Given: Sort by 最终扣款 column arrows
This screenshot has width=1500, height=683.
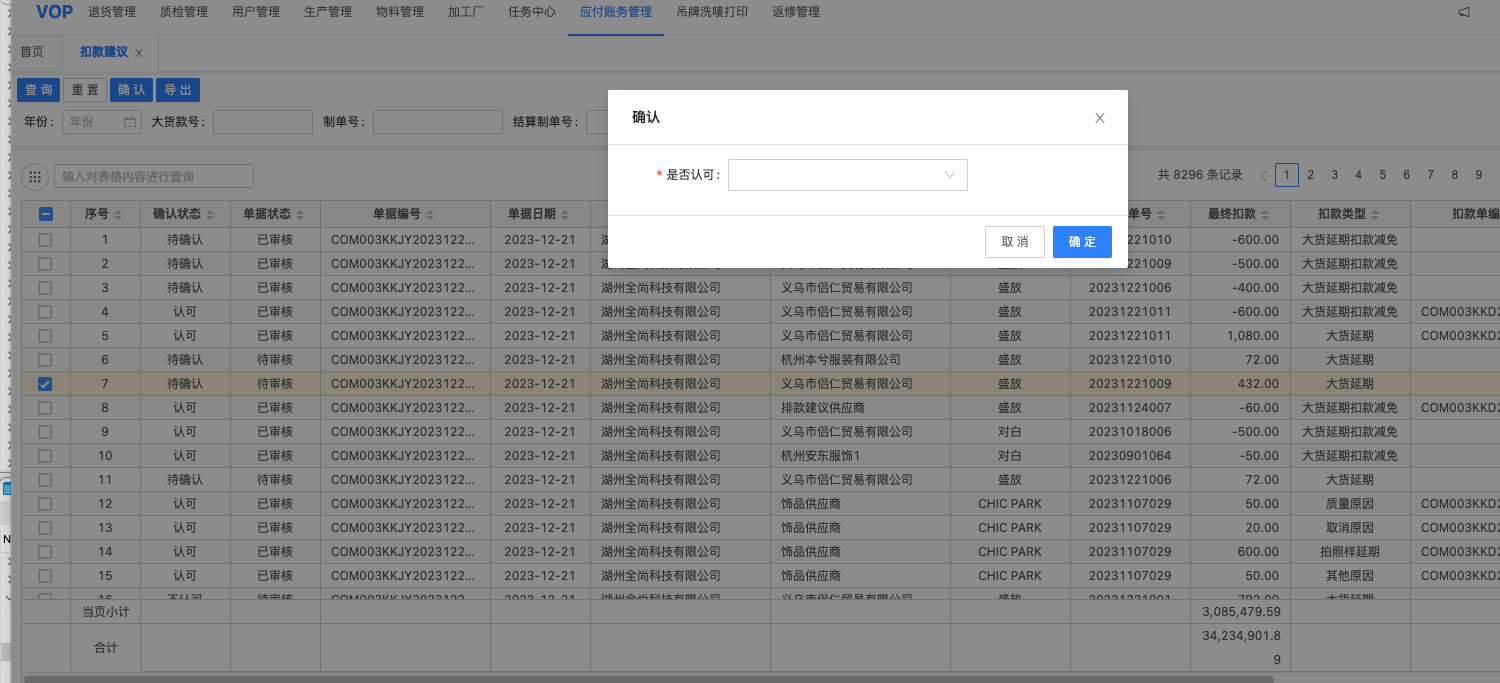Looking at the screenshot, I should coord(1264,215).
